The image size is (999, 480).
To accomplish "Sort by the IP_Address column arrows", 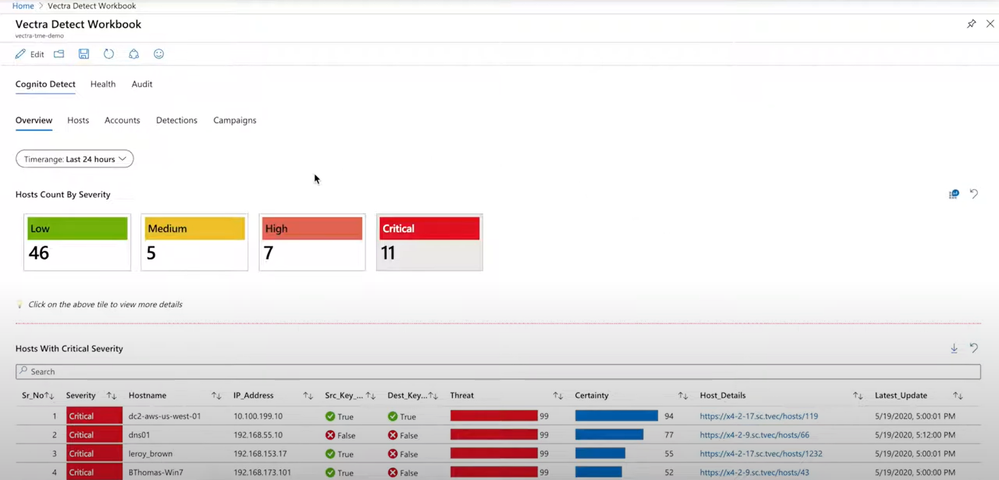I will [308, 396].
